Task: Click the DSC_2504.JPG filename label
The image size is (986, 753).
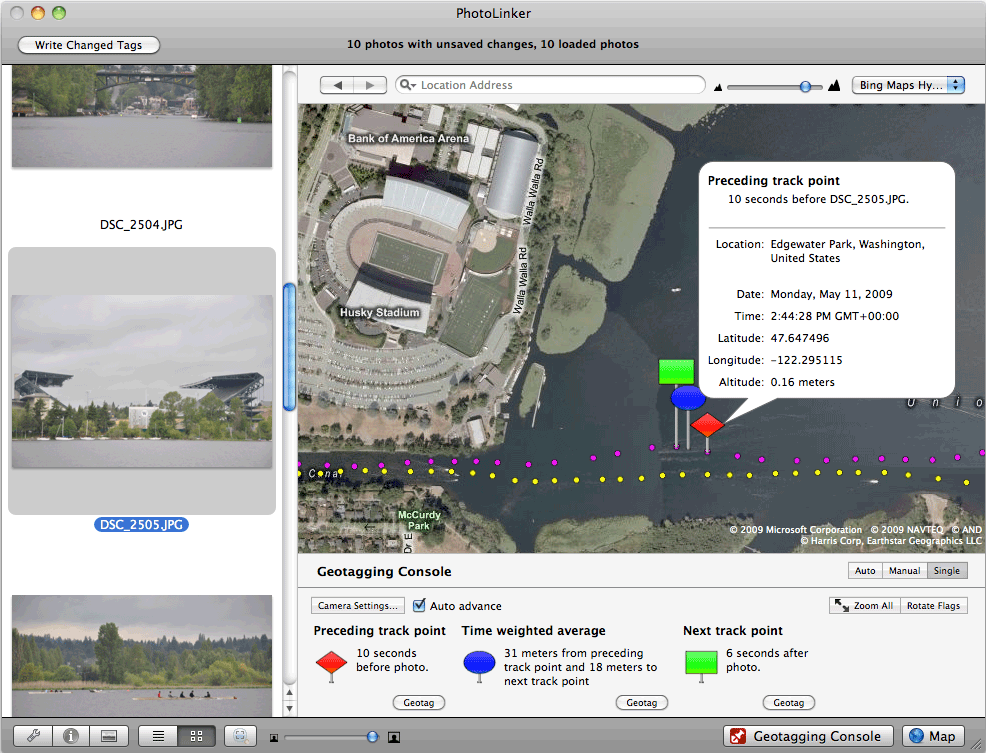Action: [141, 225]
